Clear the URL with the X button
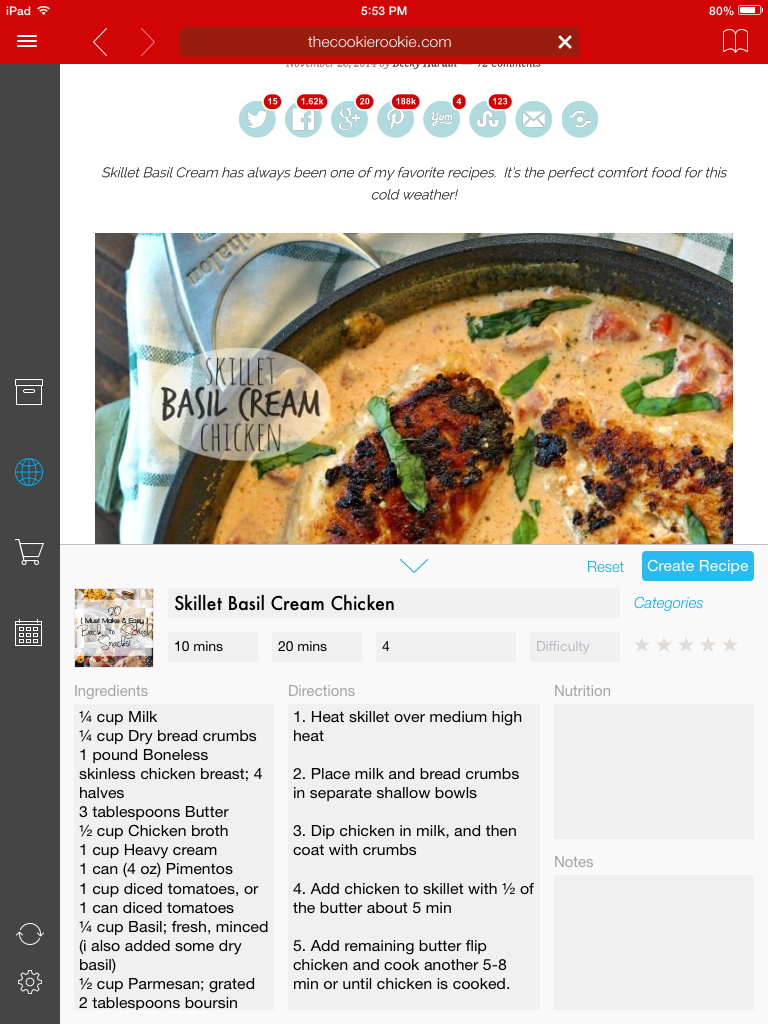Viewport: 768px width, 1024px height. click(565, 42)
